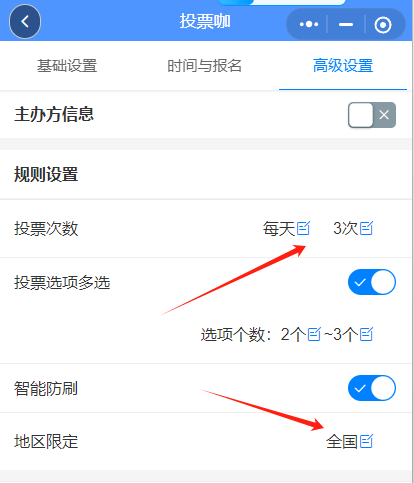
Task: Enable the 主办方信息 switch
Action: click(x=372, y=115)
